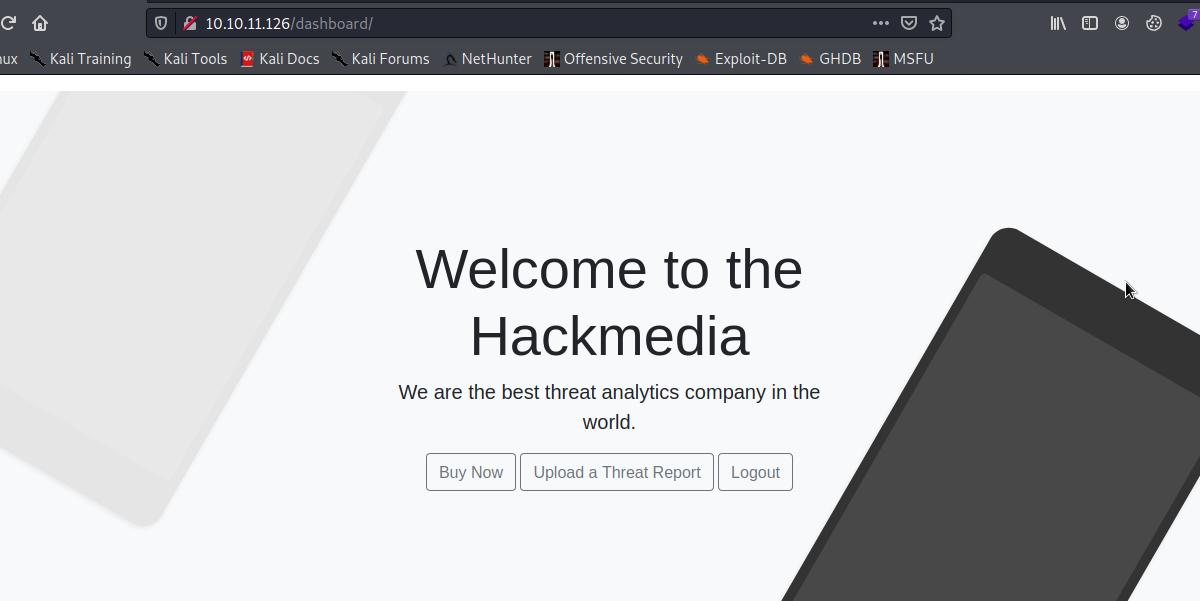Open GHDB bookmark
1200x601 pixels.
pos(829,59)
